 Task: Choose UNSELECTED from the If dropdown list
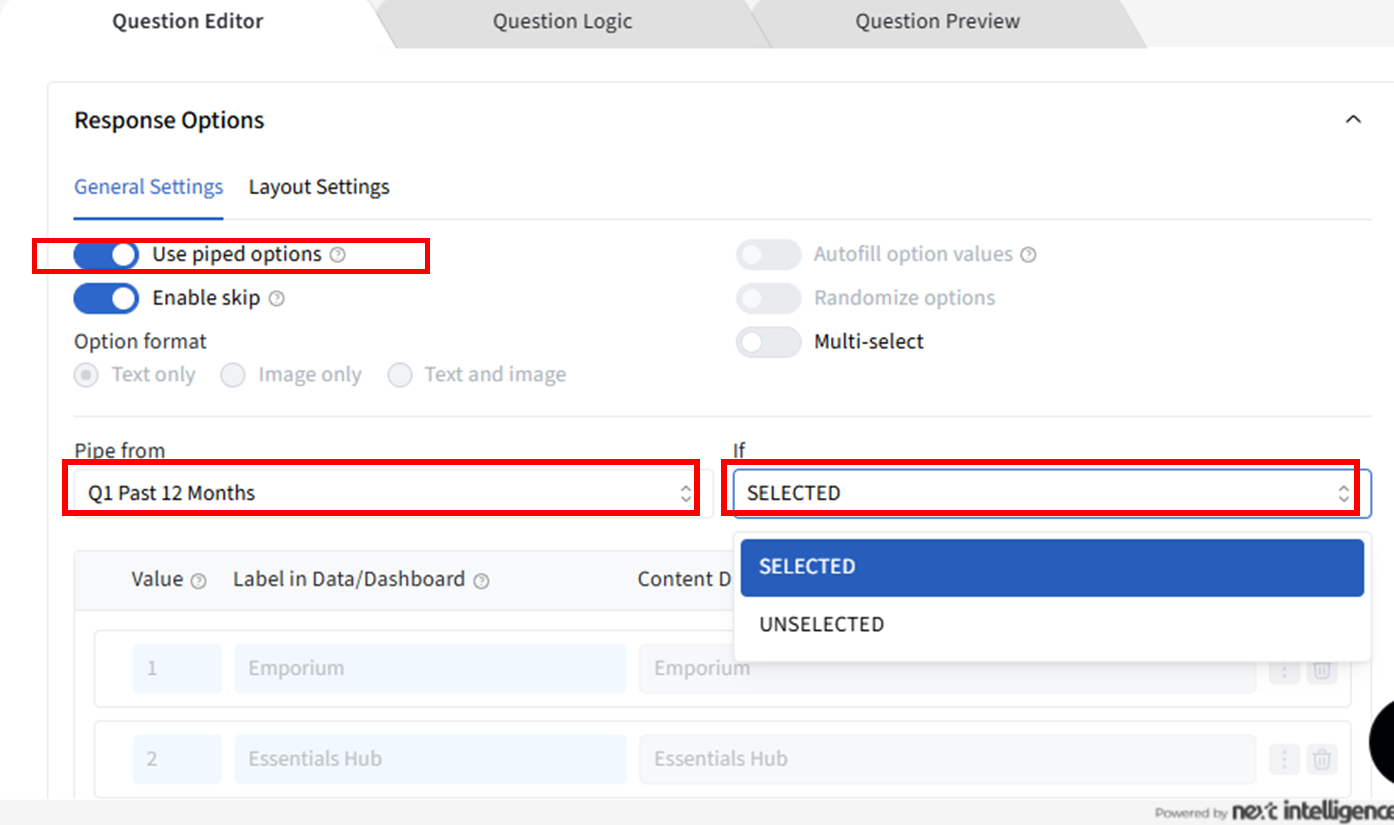(x=821, y=624)
